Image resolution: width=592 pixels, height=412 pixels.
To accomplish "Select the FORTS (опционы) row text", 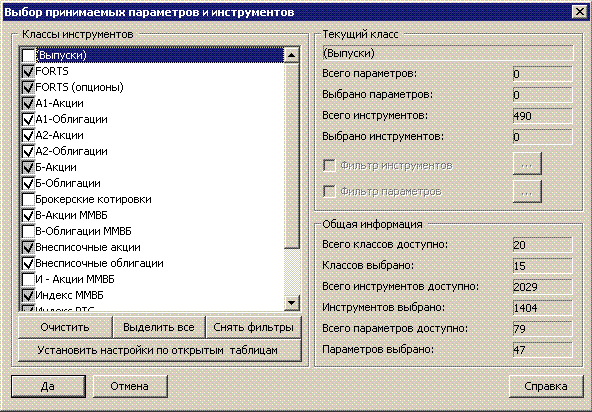I will [79, 87].
